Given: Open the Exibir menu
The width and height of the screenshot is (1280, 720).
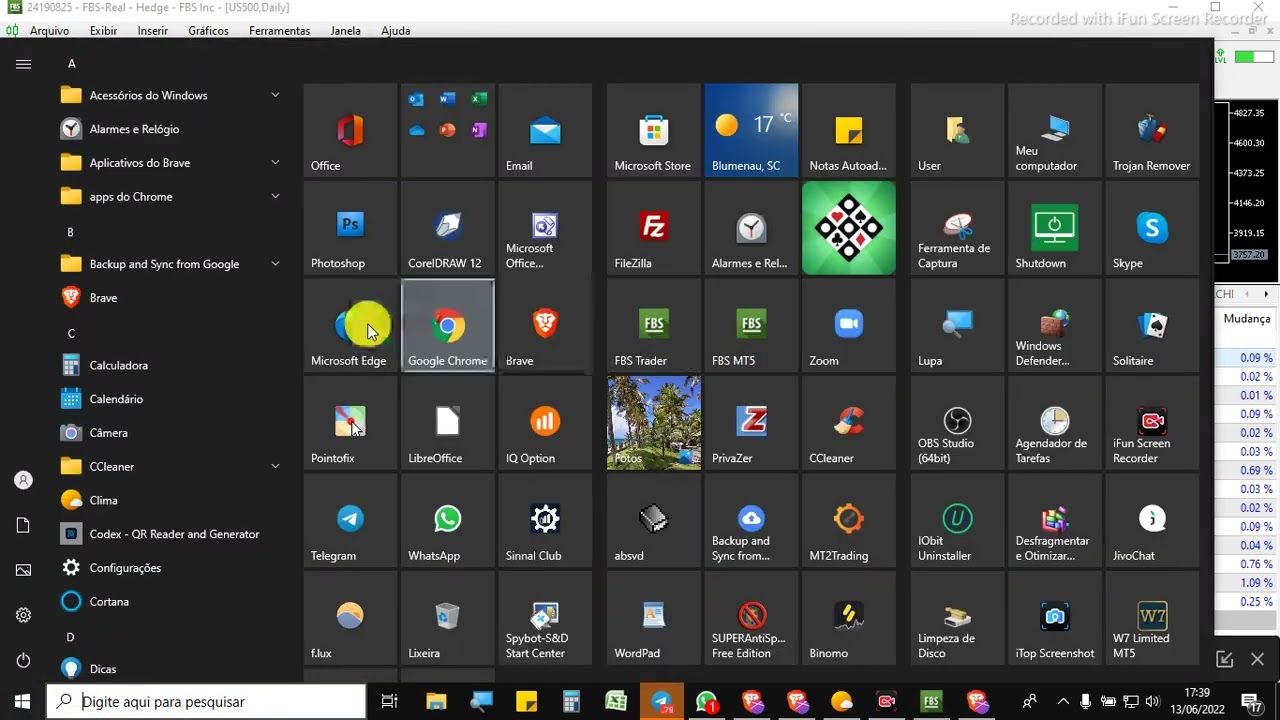Looking at the screenshot, I should pos(103,31).
